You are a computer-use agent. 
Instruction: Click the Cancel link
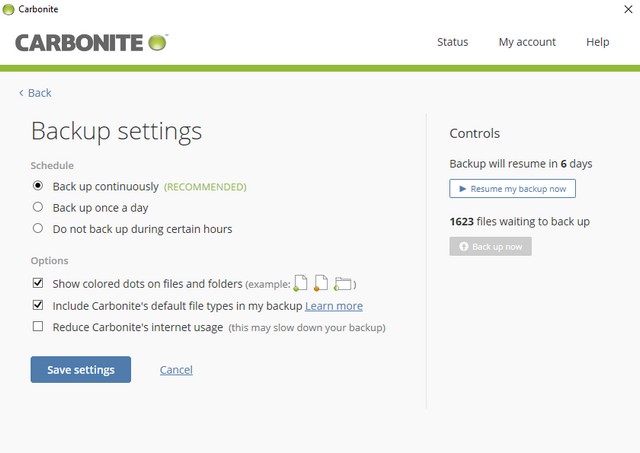pyautogui.click(x=176, y=370)
